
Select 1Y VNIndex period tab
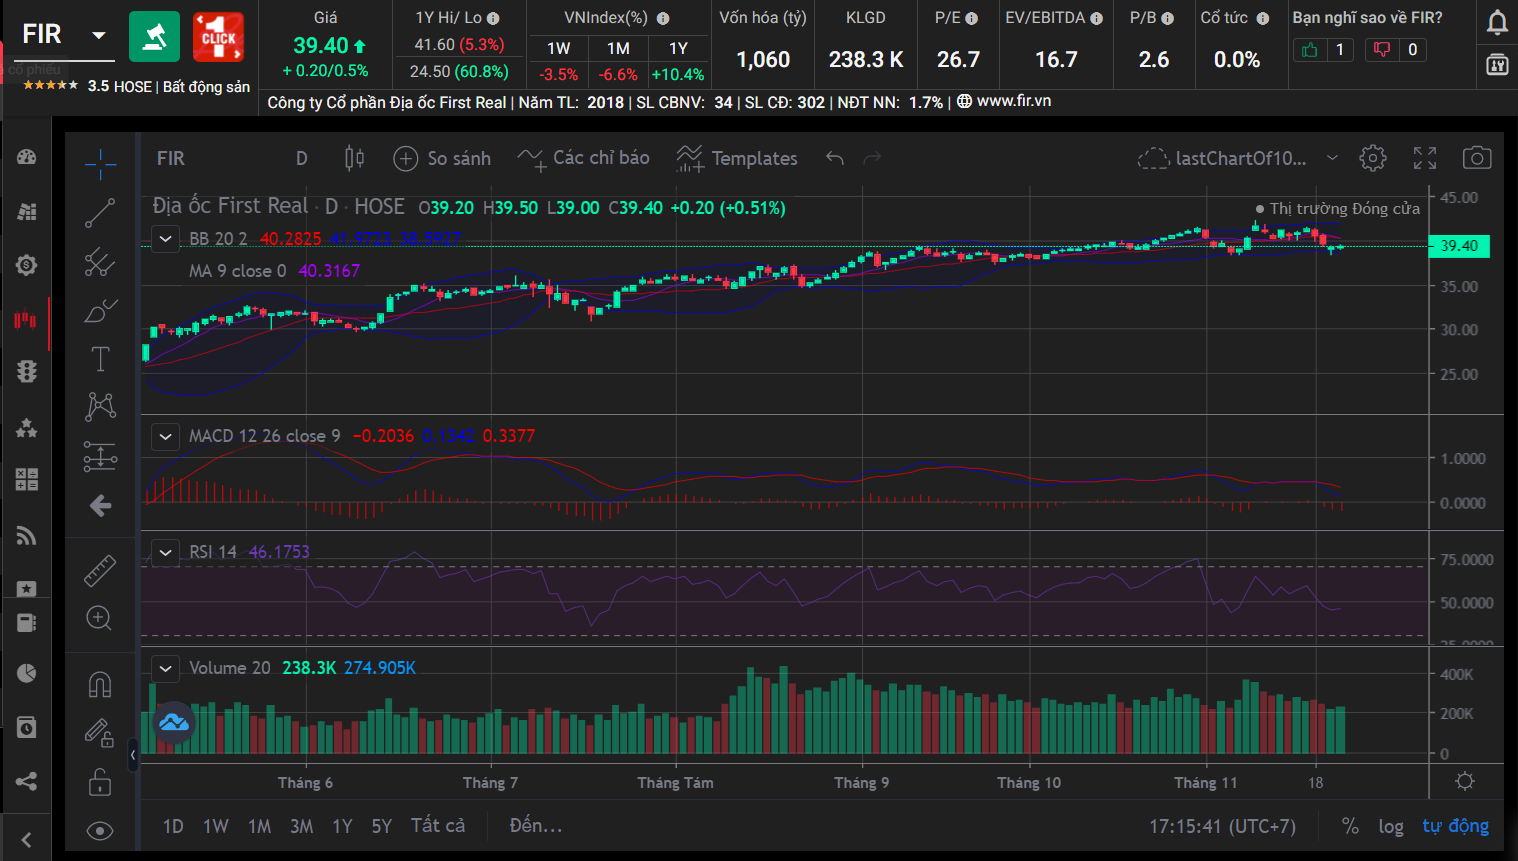pyautogui.click(x=678, y=48)
